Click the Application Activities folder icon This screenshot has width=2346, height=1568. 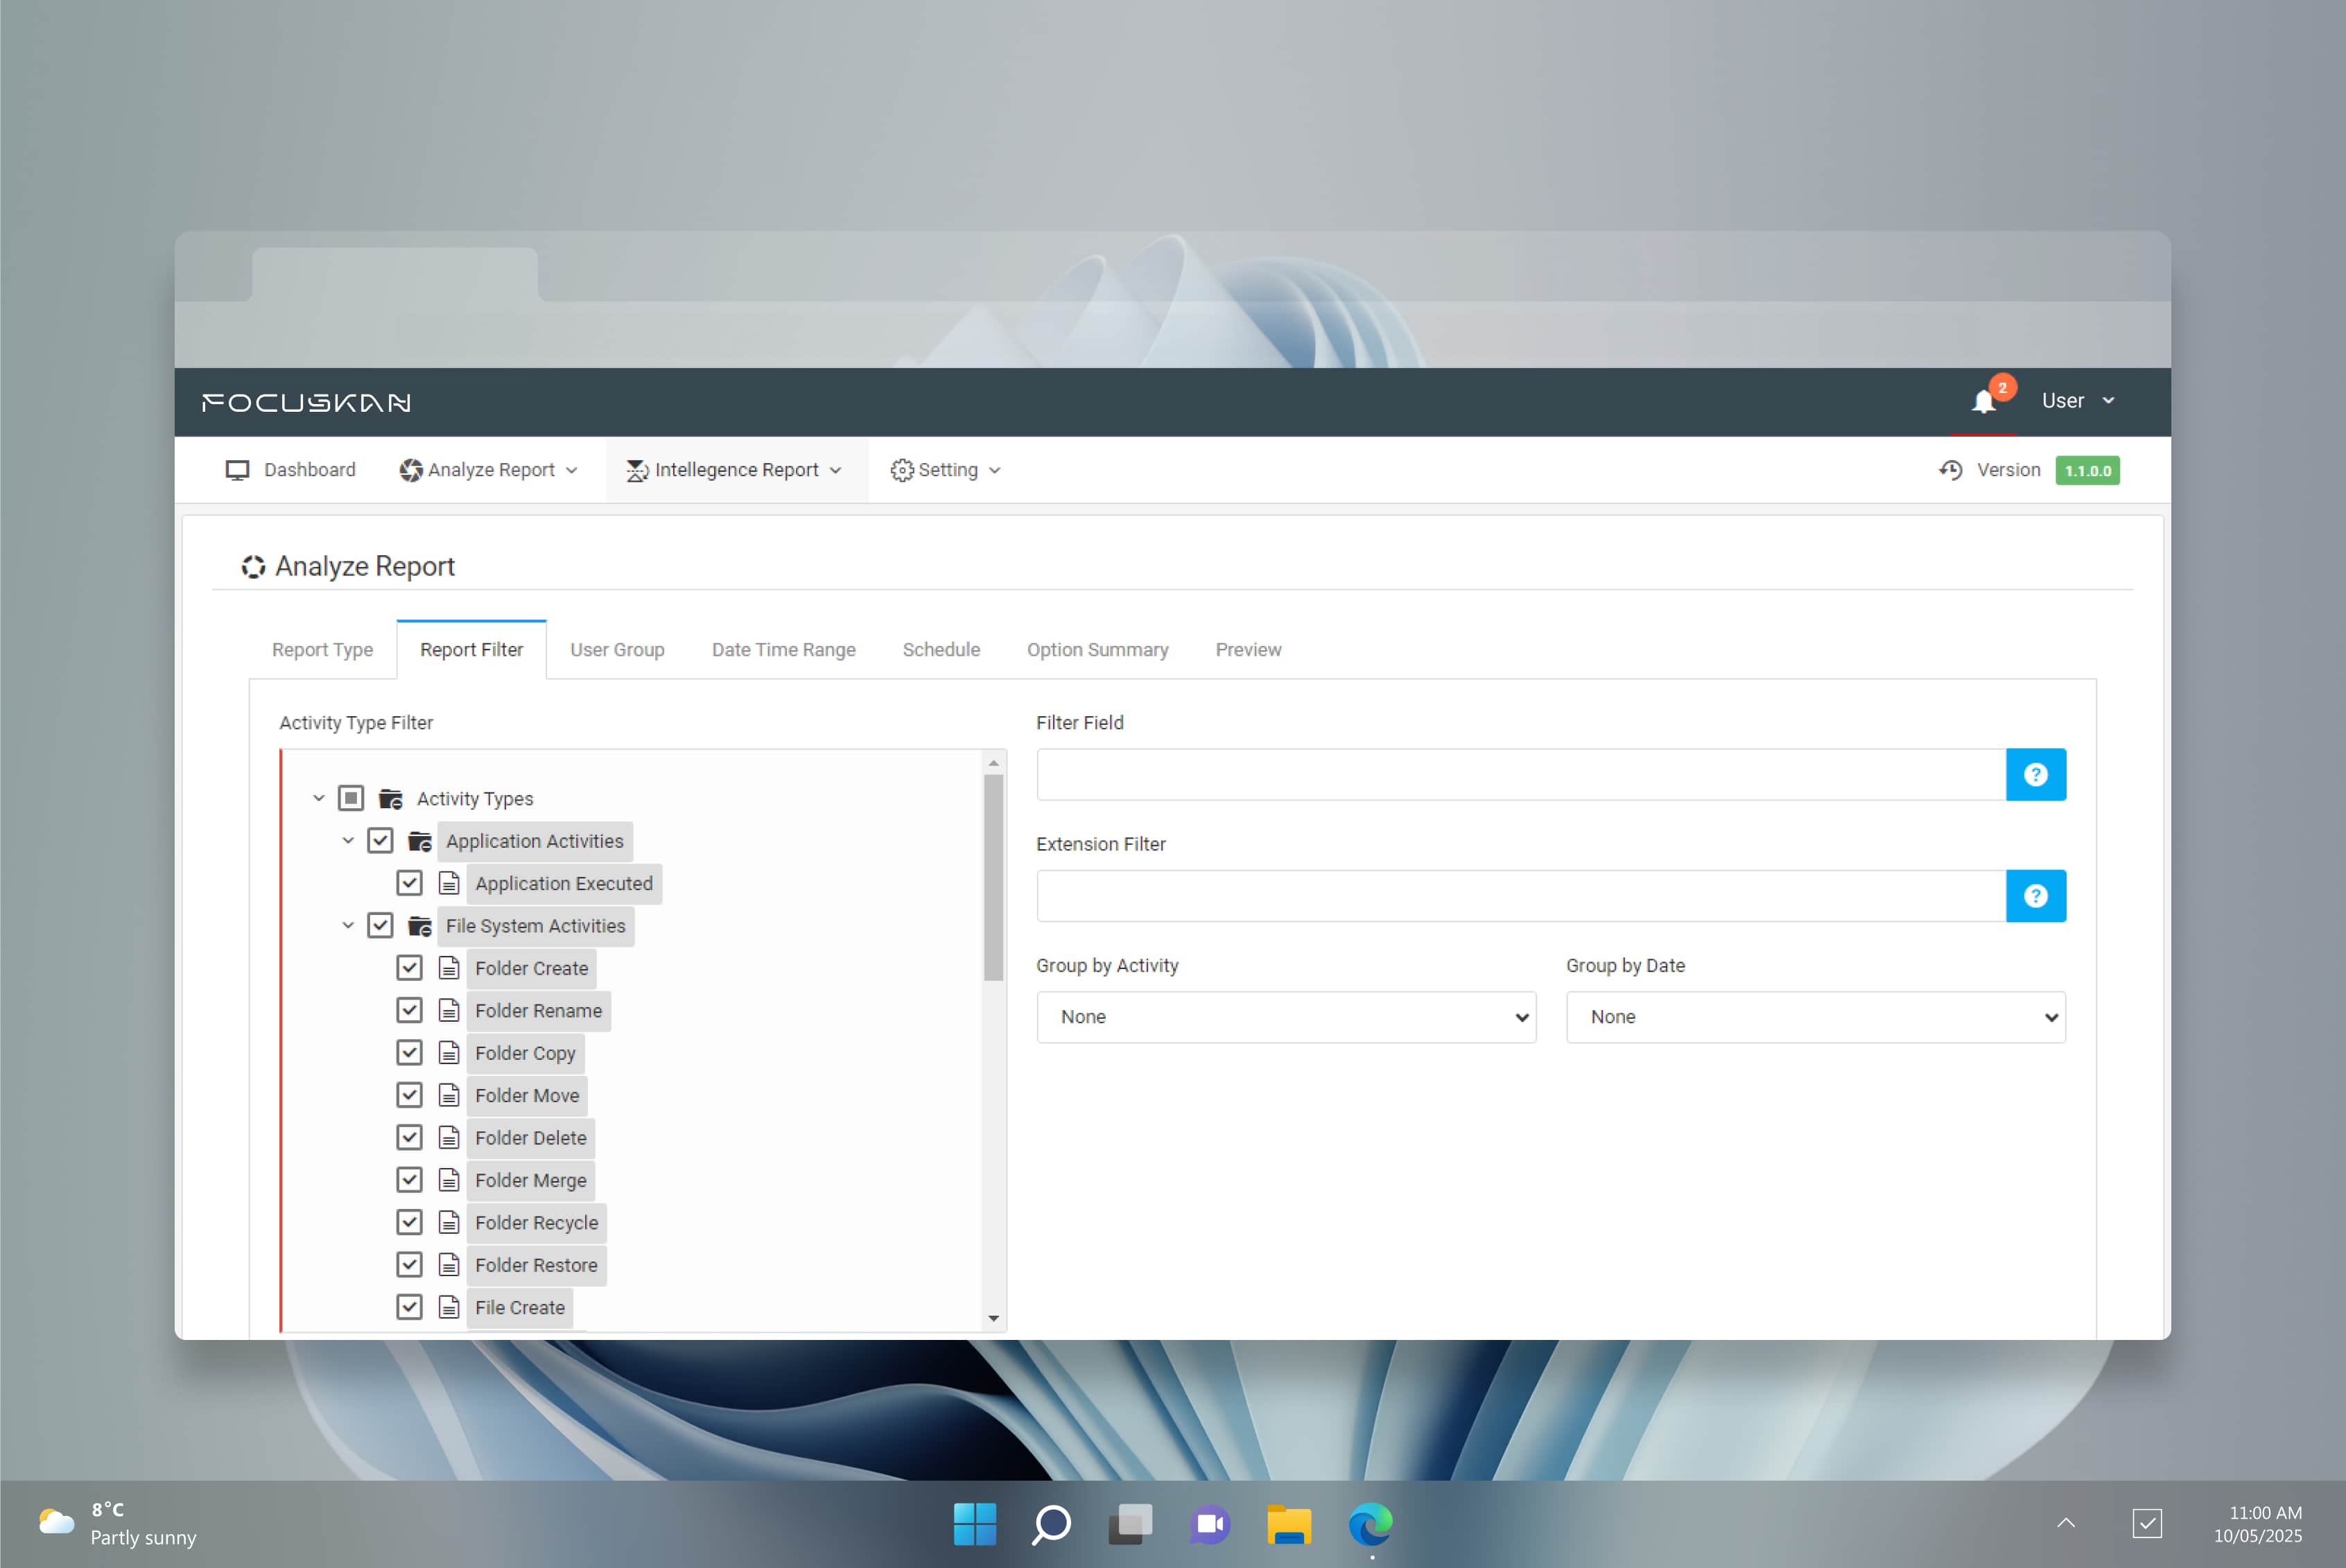pyautogui.click(x=420, y=841)
